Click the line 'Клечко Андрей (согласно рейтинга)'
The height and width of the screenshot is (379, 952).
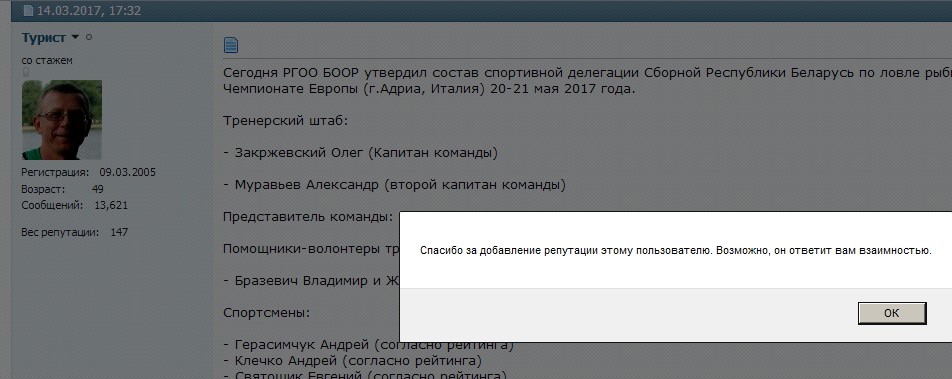click(353, 361)
